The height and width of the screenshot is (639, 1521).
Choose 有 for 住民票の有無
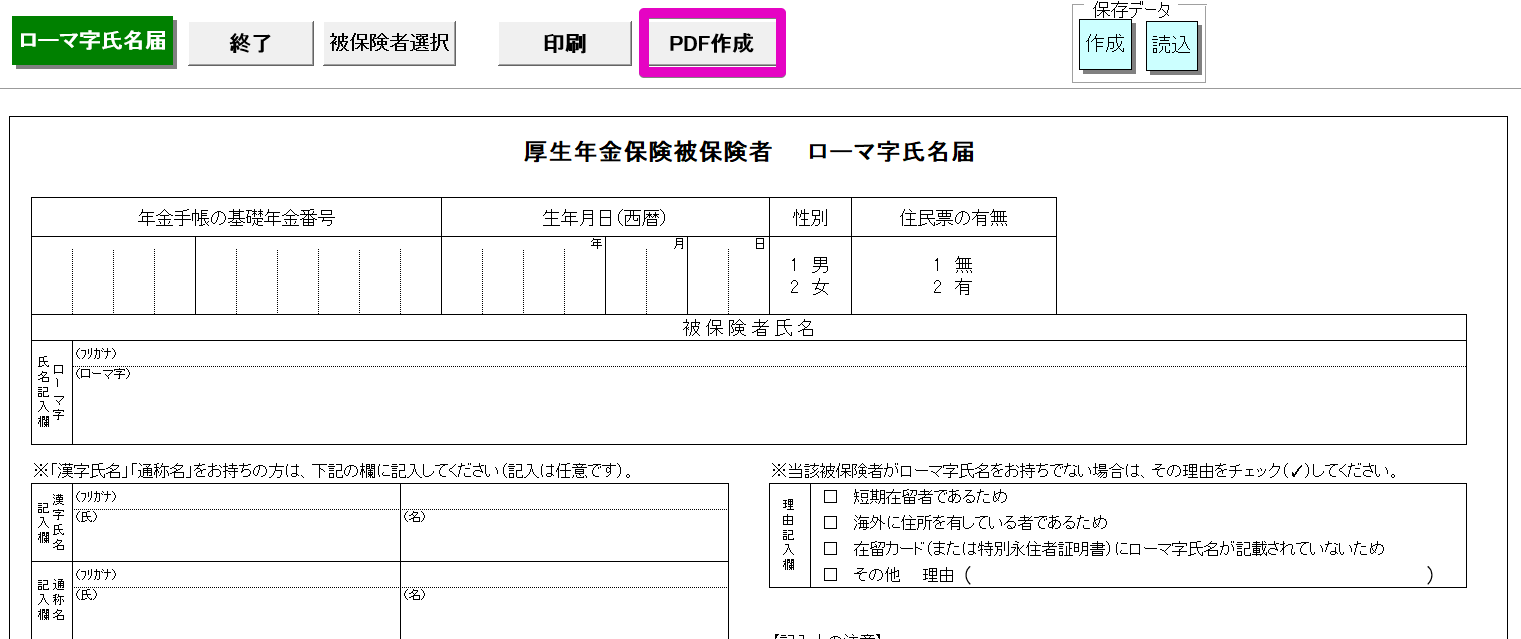(952, 288)
